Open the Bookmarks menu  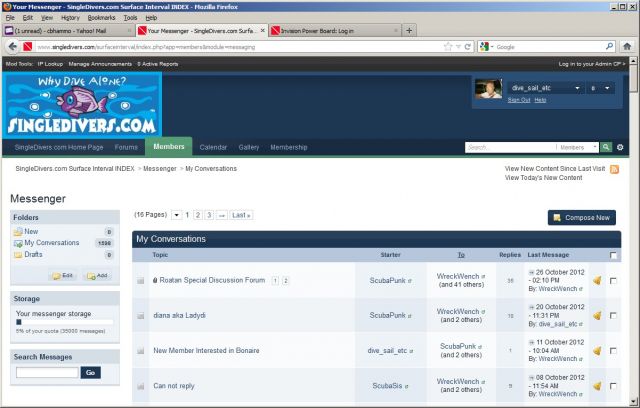point(101,18)
